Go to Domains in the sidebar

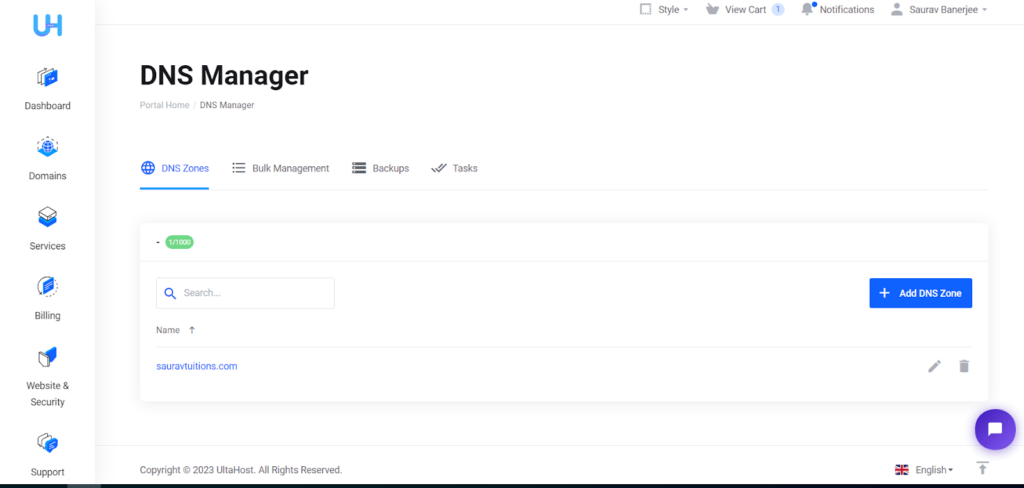coord(47,147)
